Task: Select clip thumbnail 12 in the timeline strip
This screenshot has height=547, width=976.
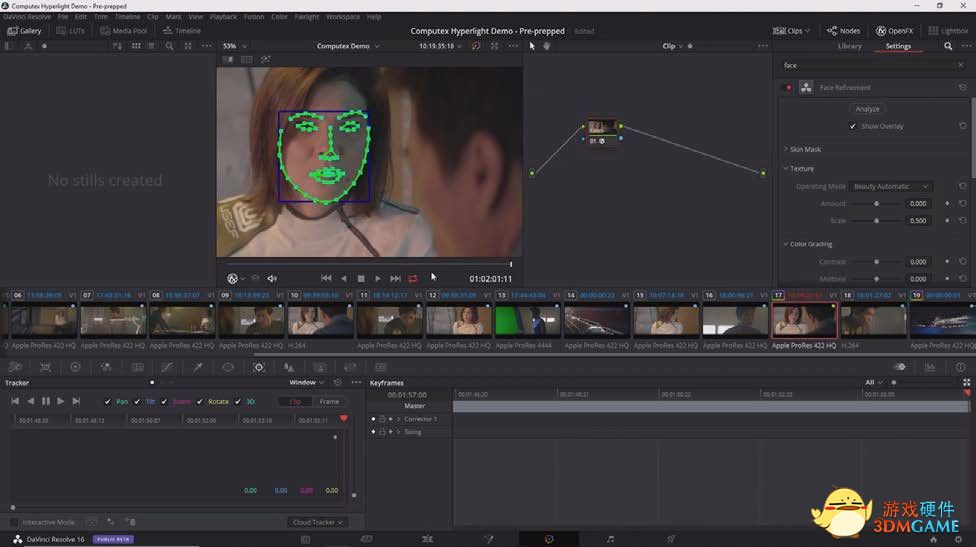Action: tap(458, 320)
